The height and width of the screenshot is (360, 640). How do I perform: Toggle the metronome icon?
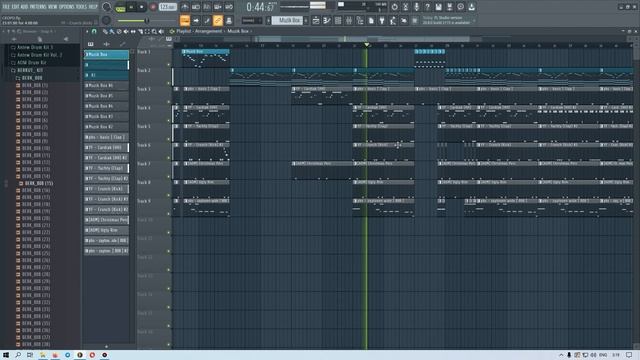(185, 7)
